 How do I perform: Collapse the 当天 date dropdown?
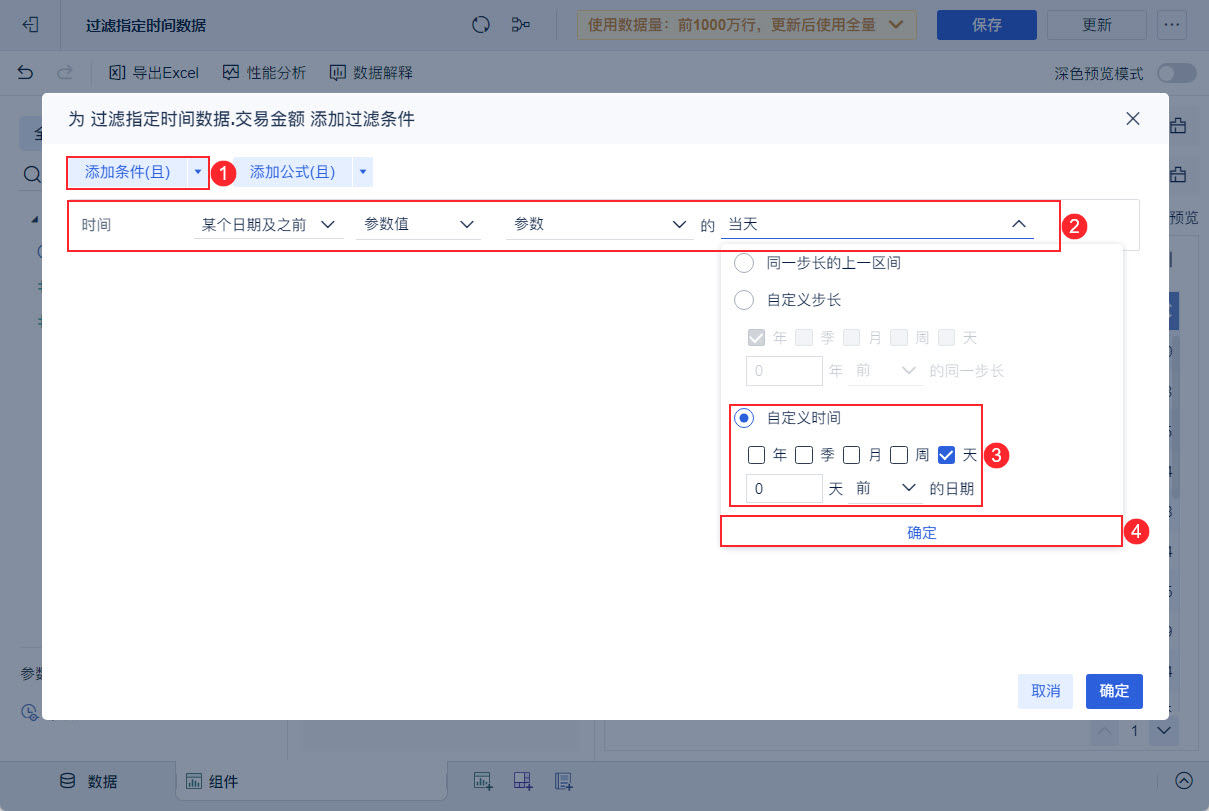tap(877, 224)
